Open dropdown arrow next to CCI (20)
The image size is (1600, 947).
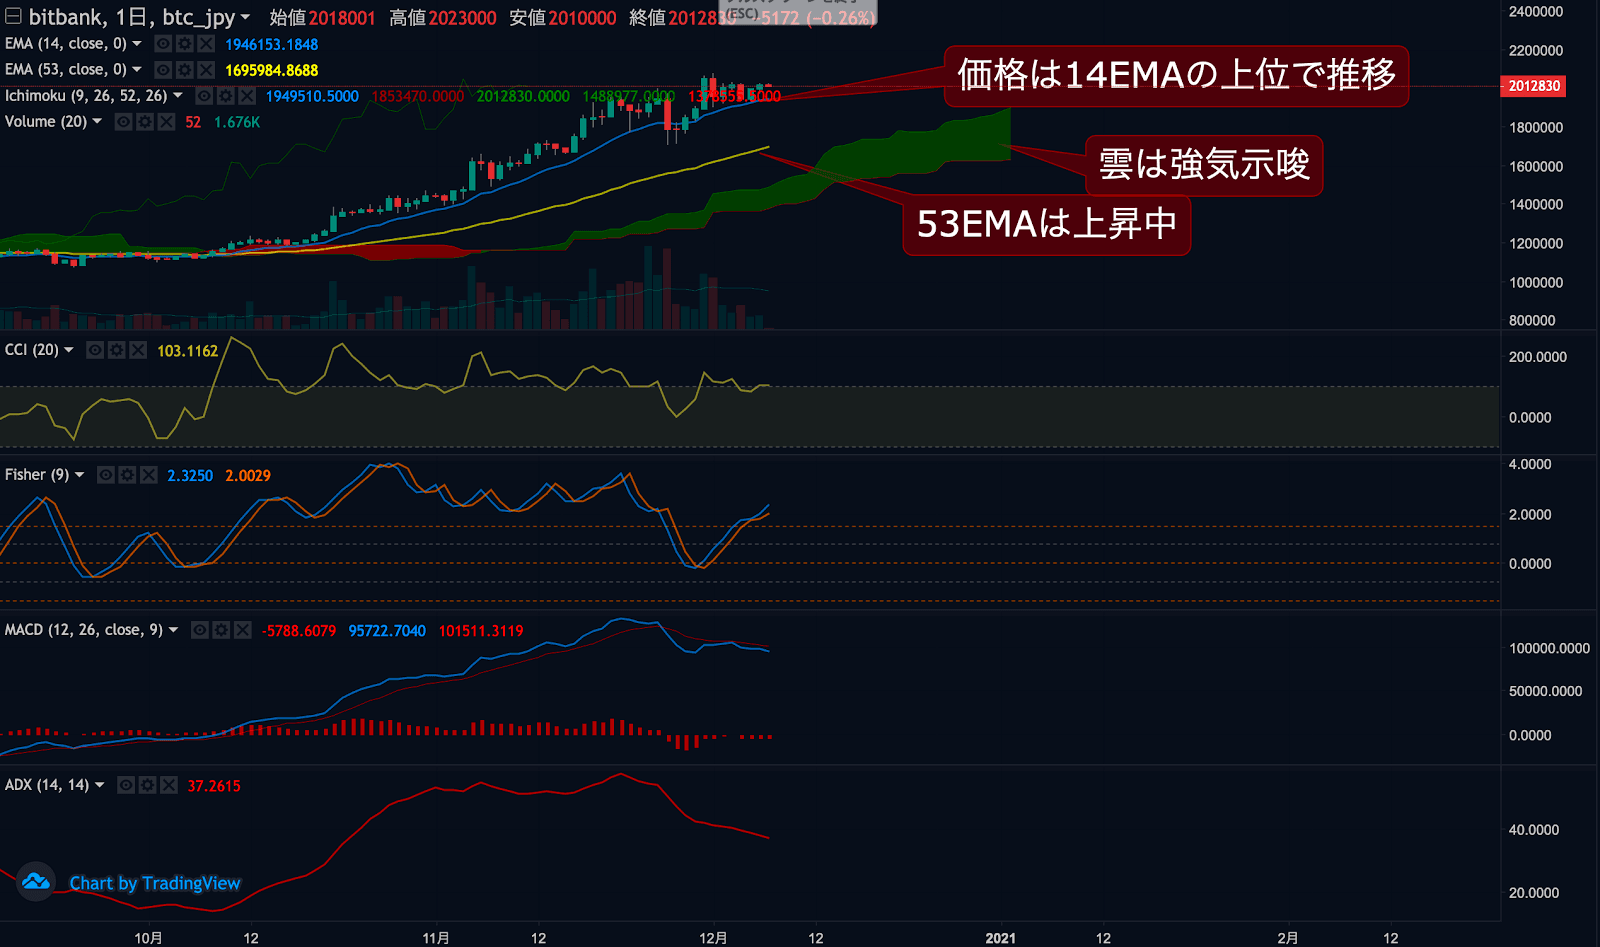[x=69, y=350]
